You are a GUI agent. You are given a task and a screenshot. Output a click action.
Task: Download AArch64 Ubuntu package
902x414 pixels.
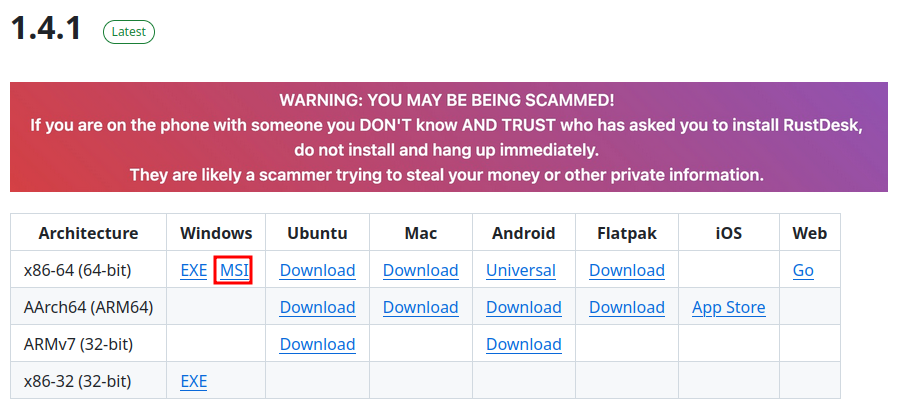point(317,307)
